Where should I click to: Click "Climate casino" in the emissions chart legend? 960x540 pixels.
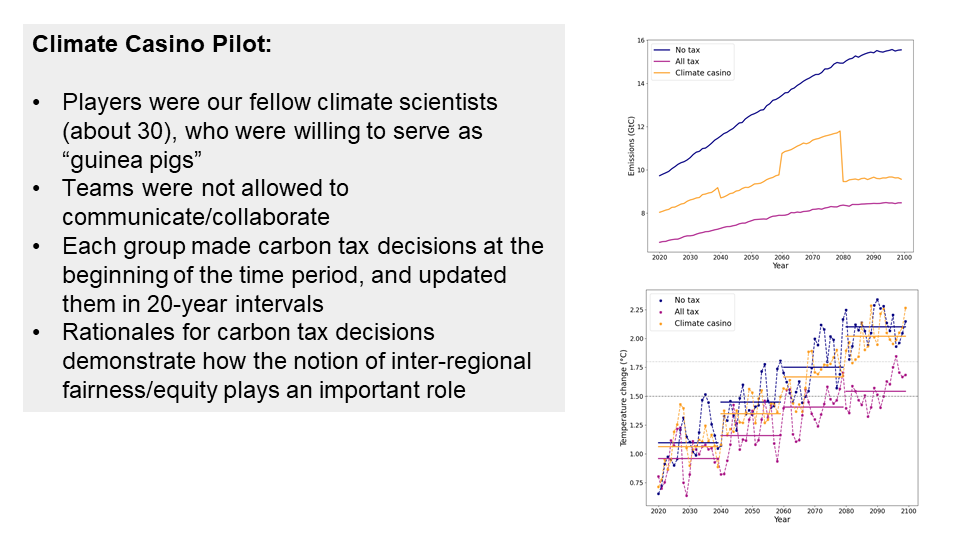[x=703, y=73]
